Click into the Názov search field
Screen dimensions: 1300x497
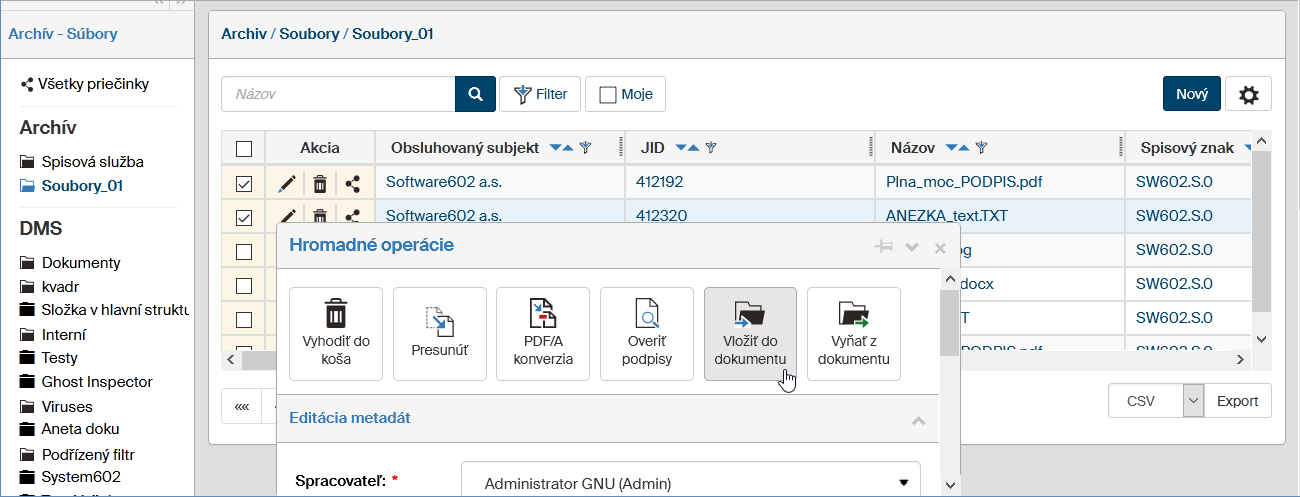(338, 94)
